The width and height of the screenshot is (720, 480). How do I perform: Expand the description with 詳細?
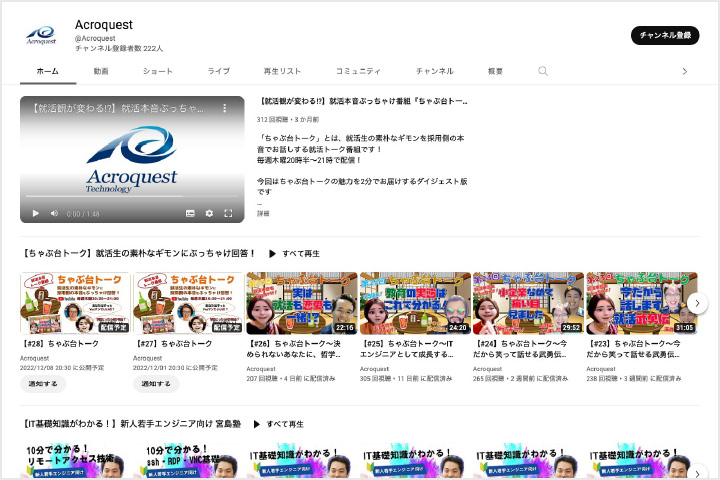point(263,214)
